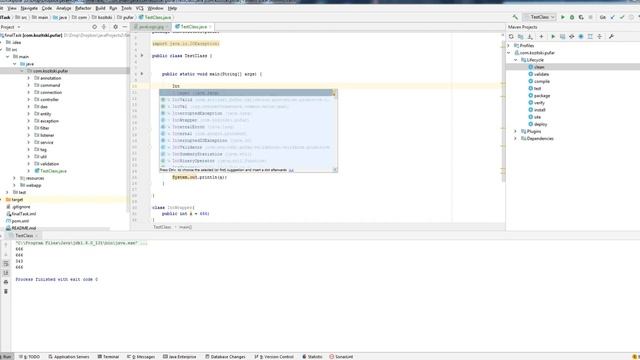Start debugging with the bug icon
Viewport: 640px width, 360px height.
(572, 17)
